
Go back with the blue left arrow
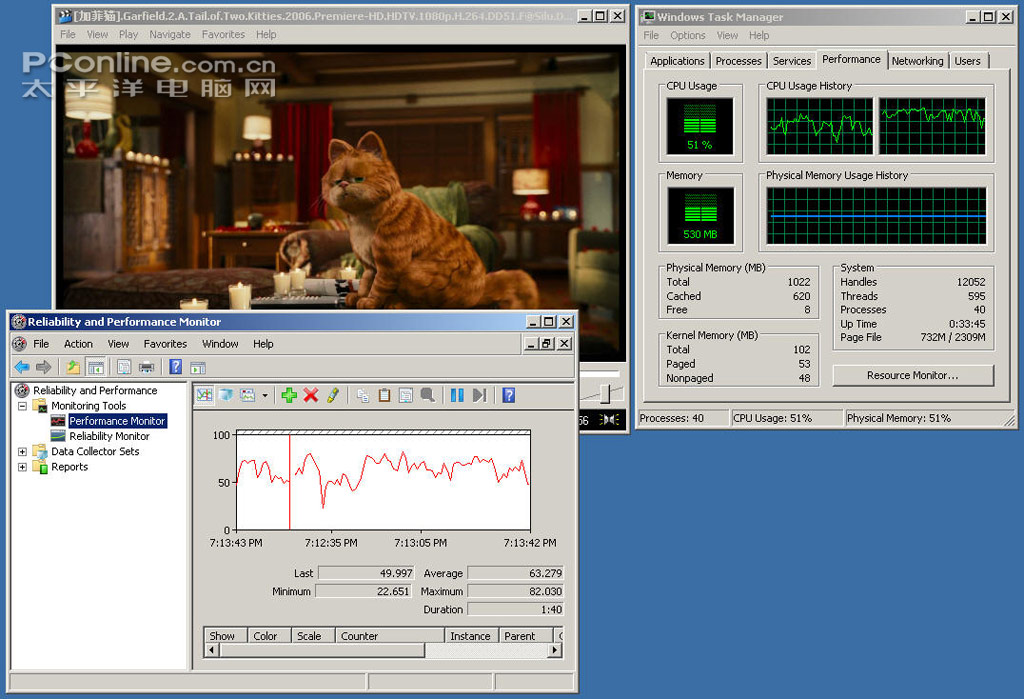point(22,367)
